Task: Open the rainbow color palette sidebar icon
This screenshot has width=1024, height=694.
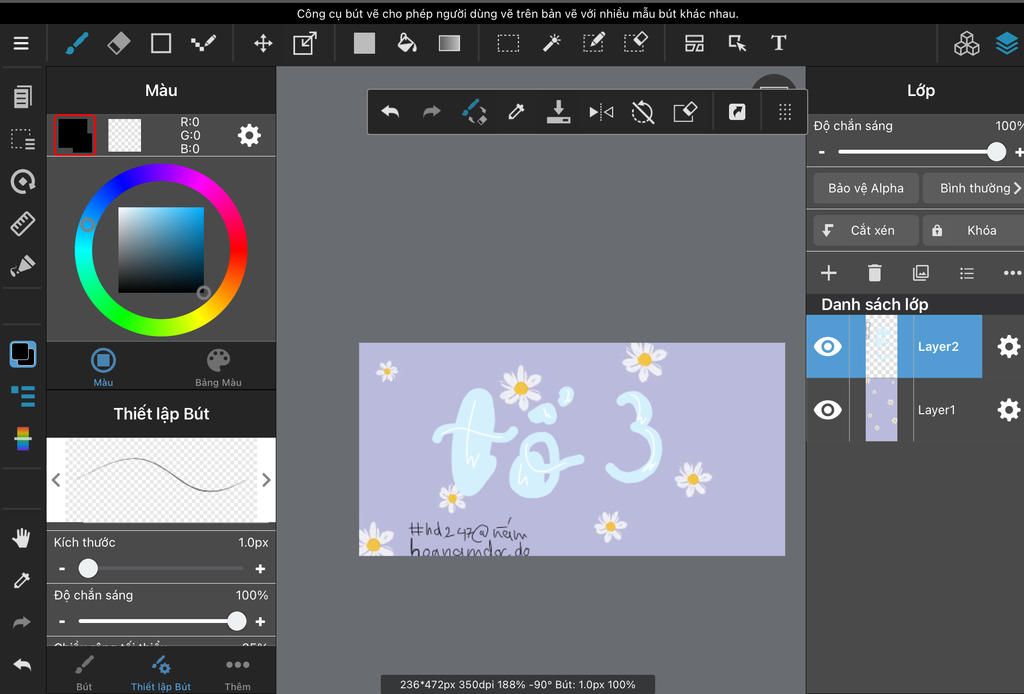Action: pyautogui.click(x=23, y=438)
